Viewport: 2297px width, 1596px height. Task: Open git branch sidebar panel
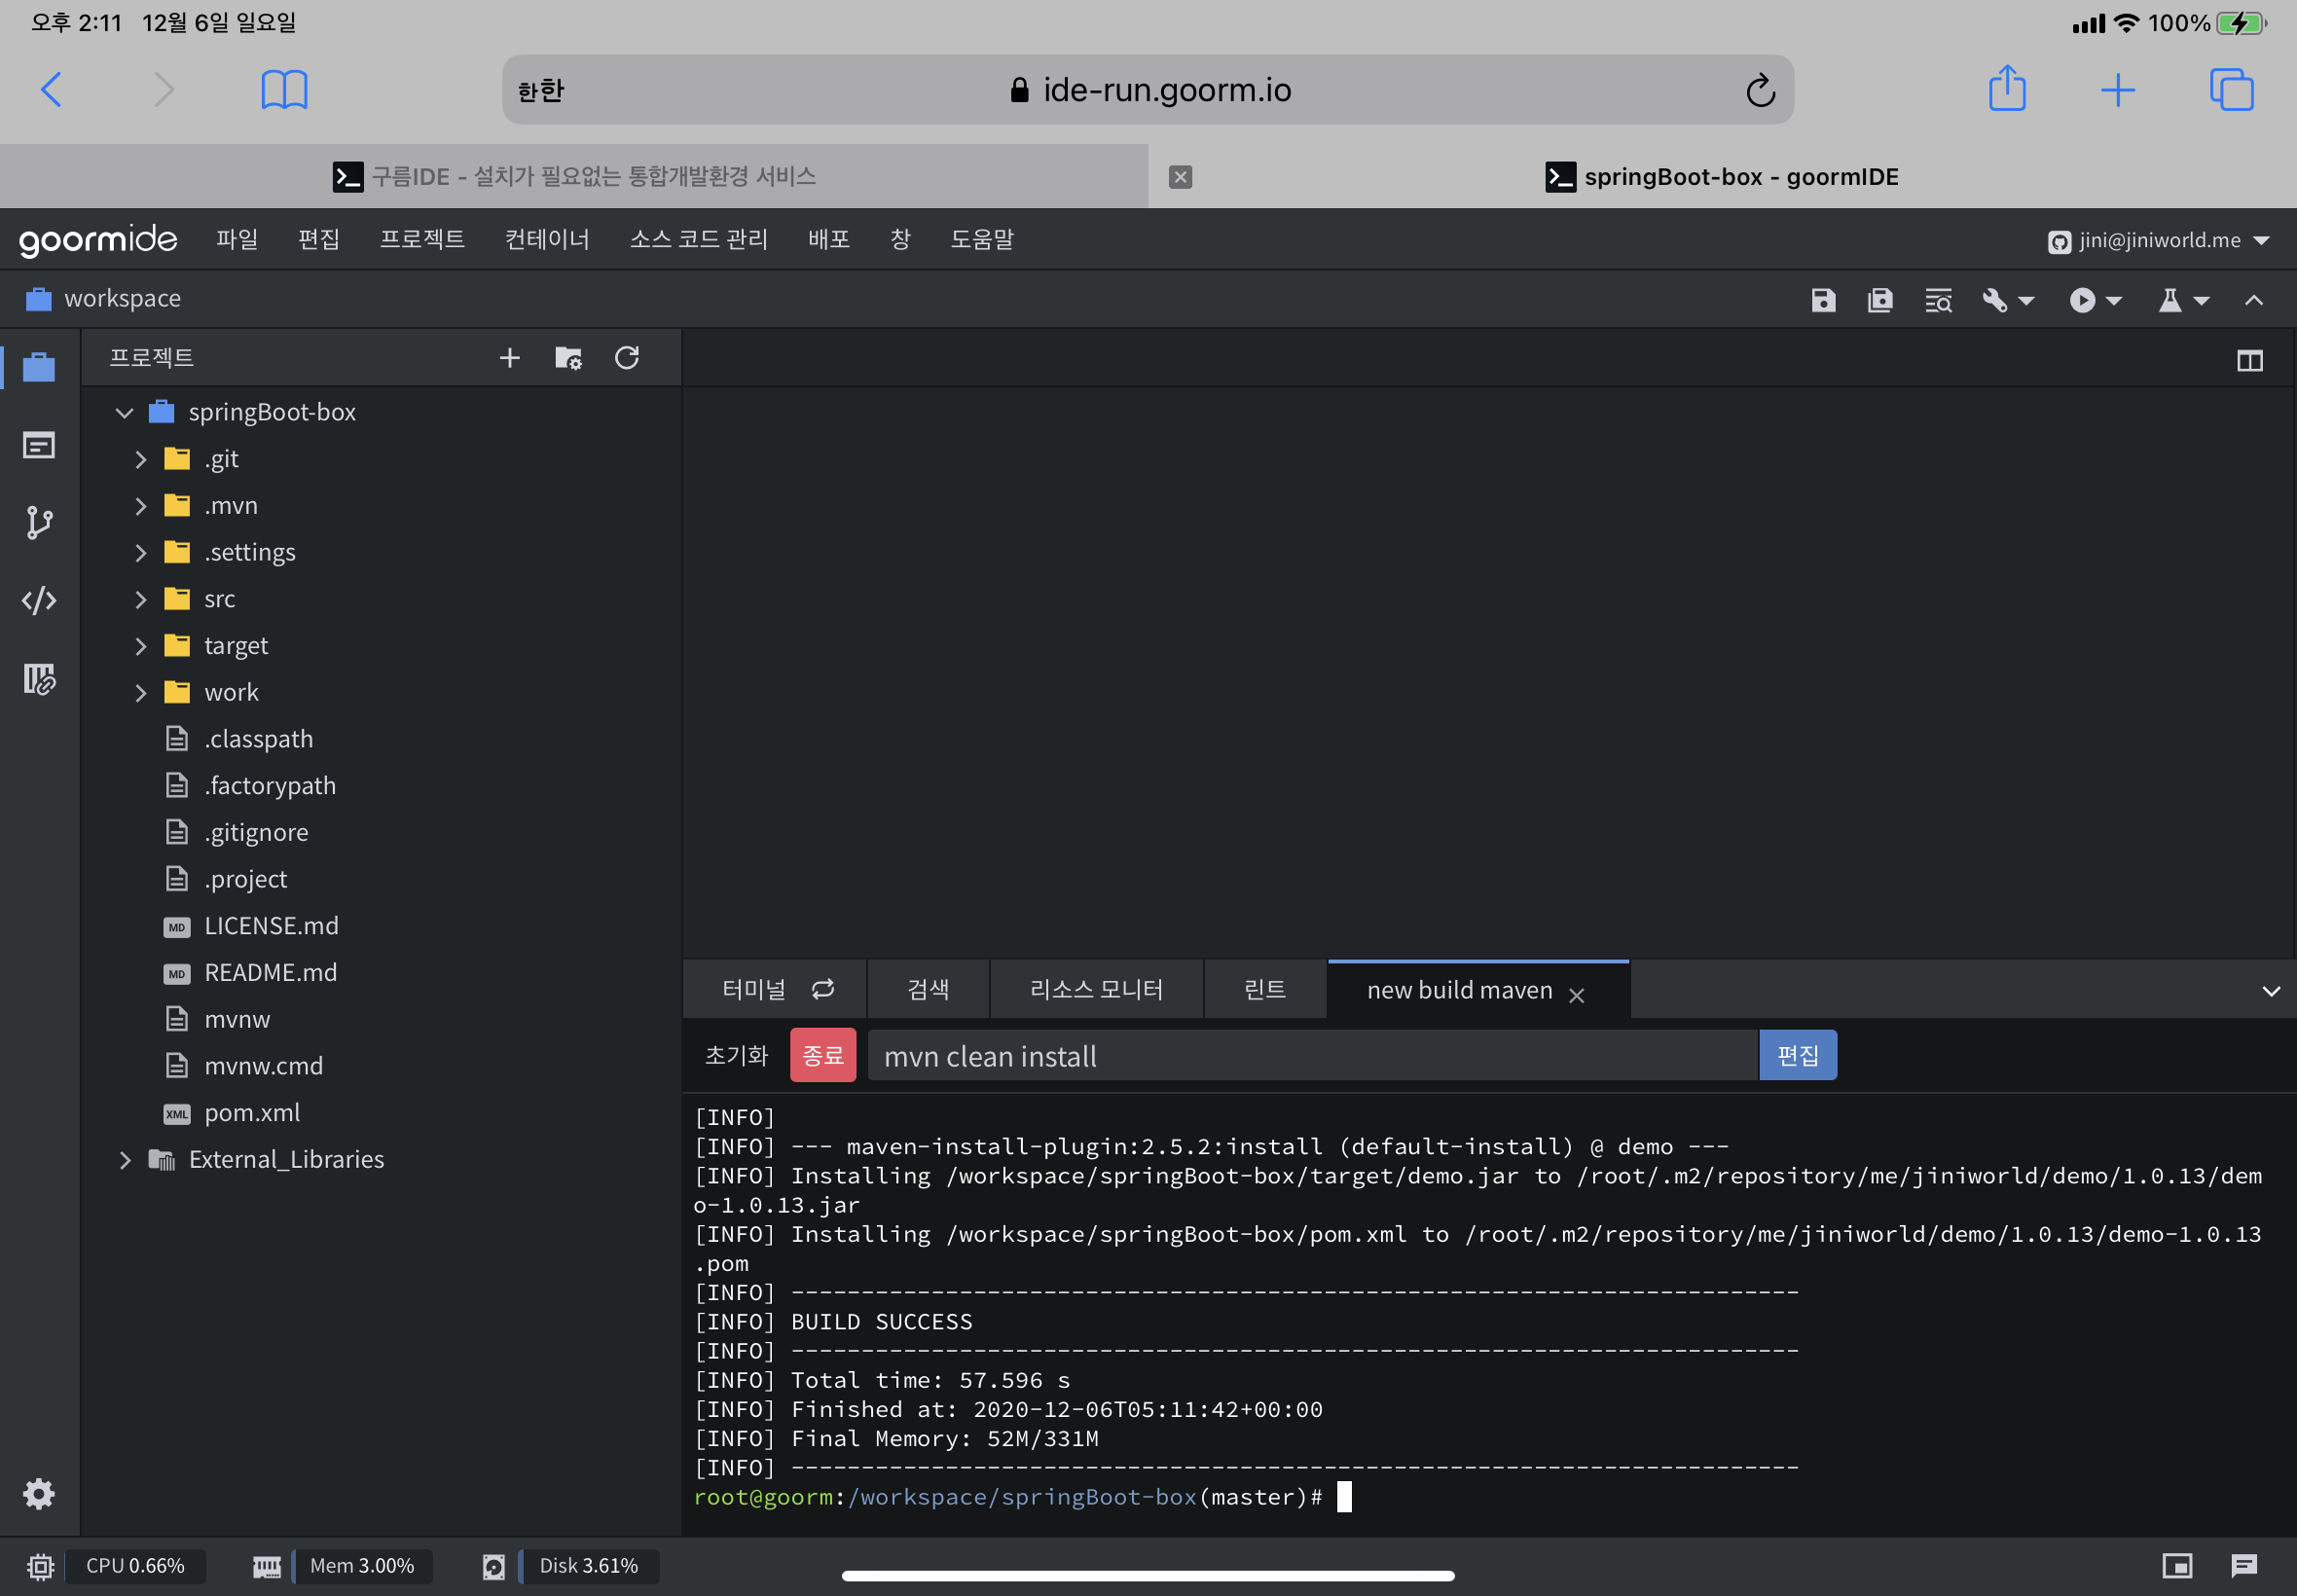(x=39, y=522)
